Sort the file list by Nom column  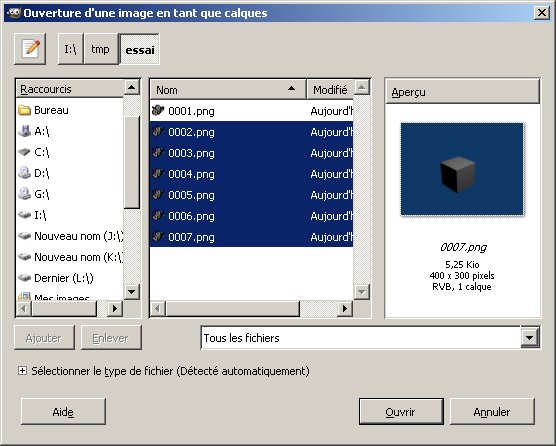coord(228,90)
